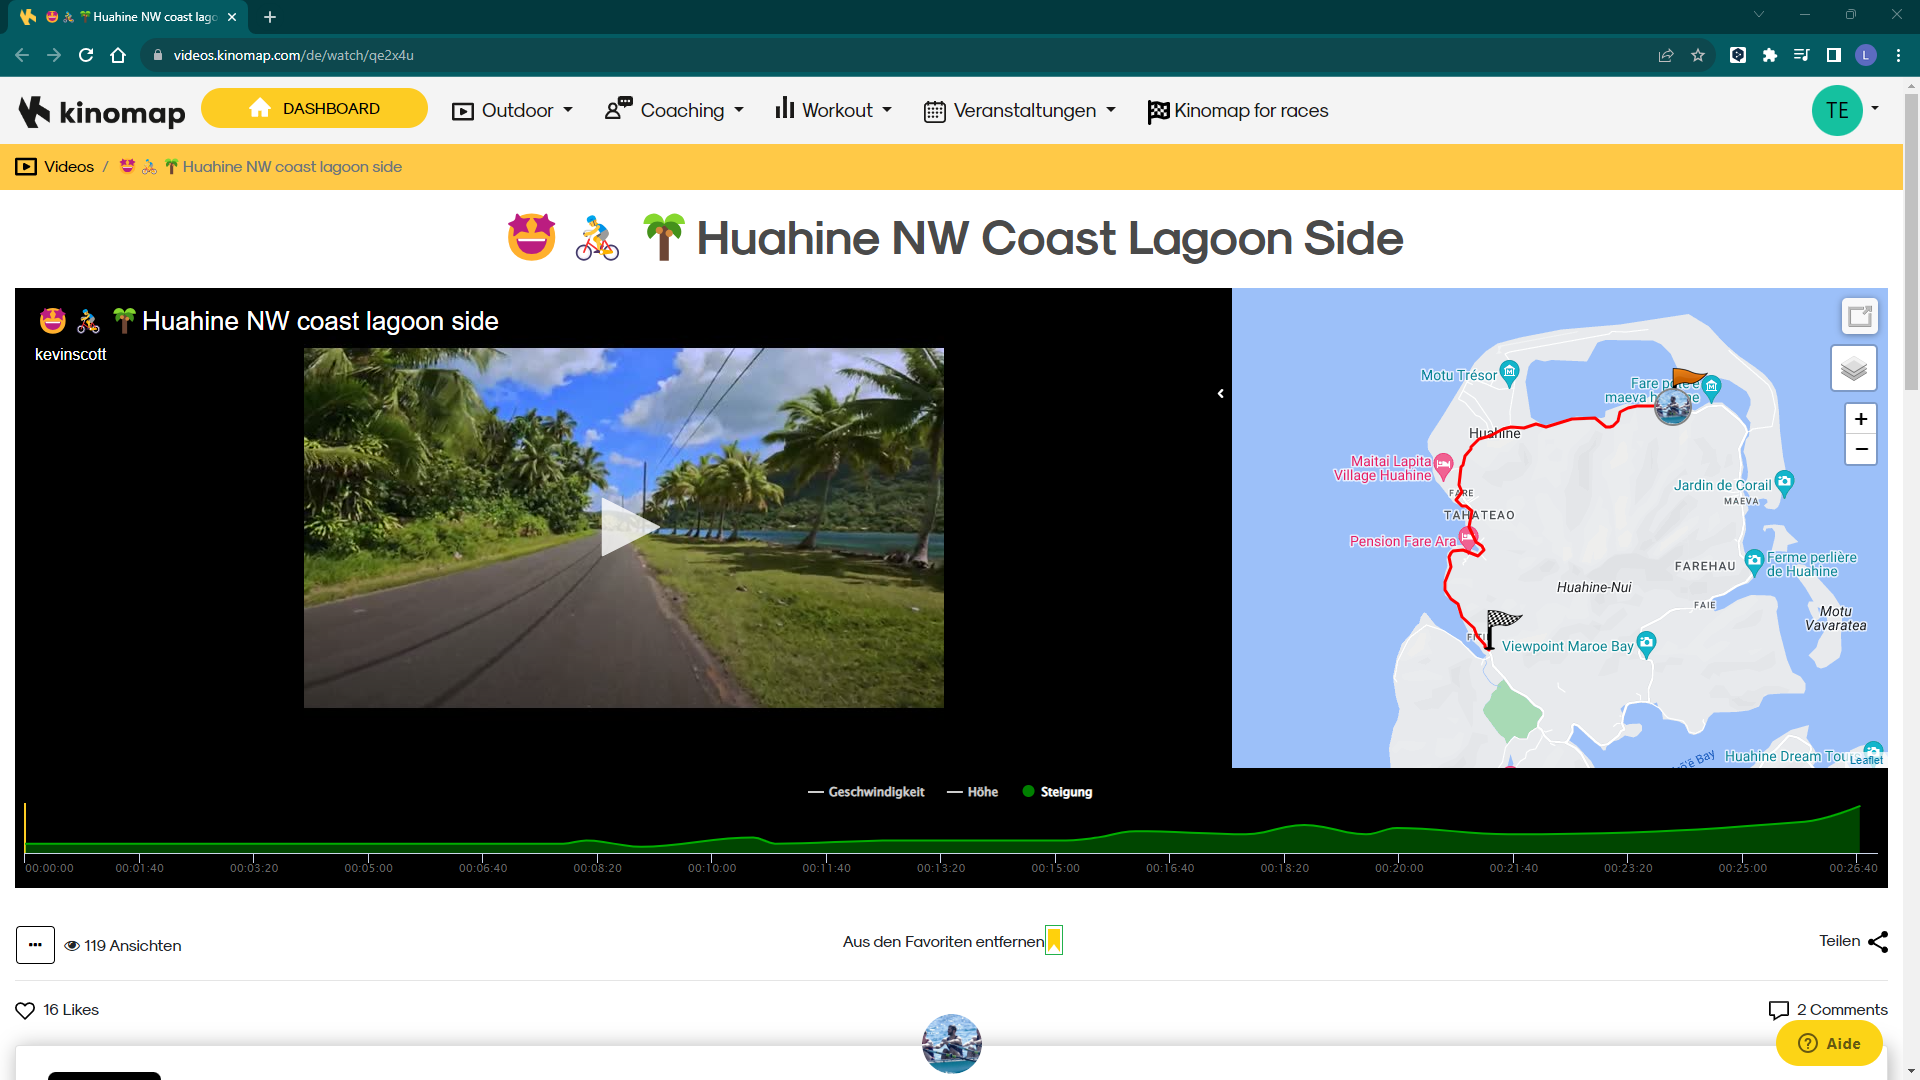Viewport: 1920px width, 1080px height.
Task: Expand the Veranstaltungen menu
Action: [x=1020, y=111]
